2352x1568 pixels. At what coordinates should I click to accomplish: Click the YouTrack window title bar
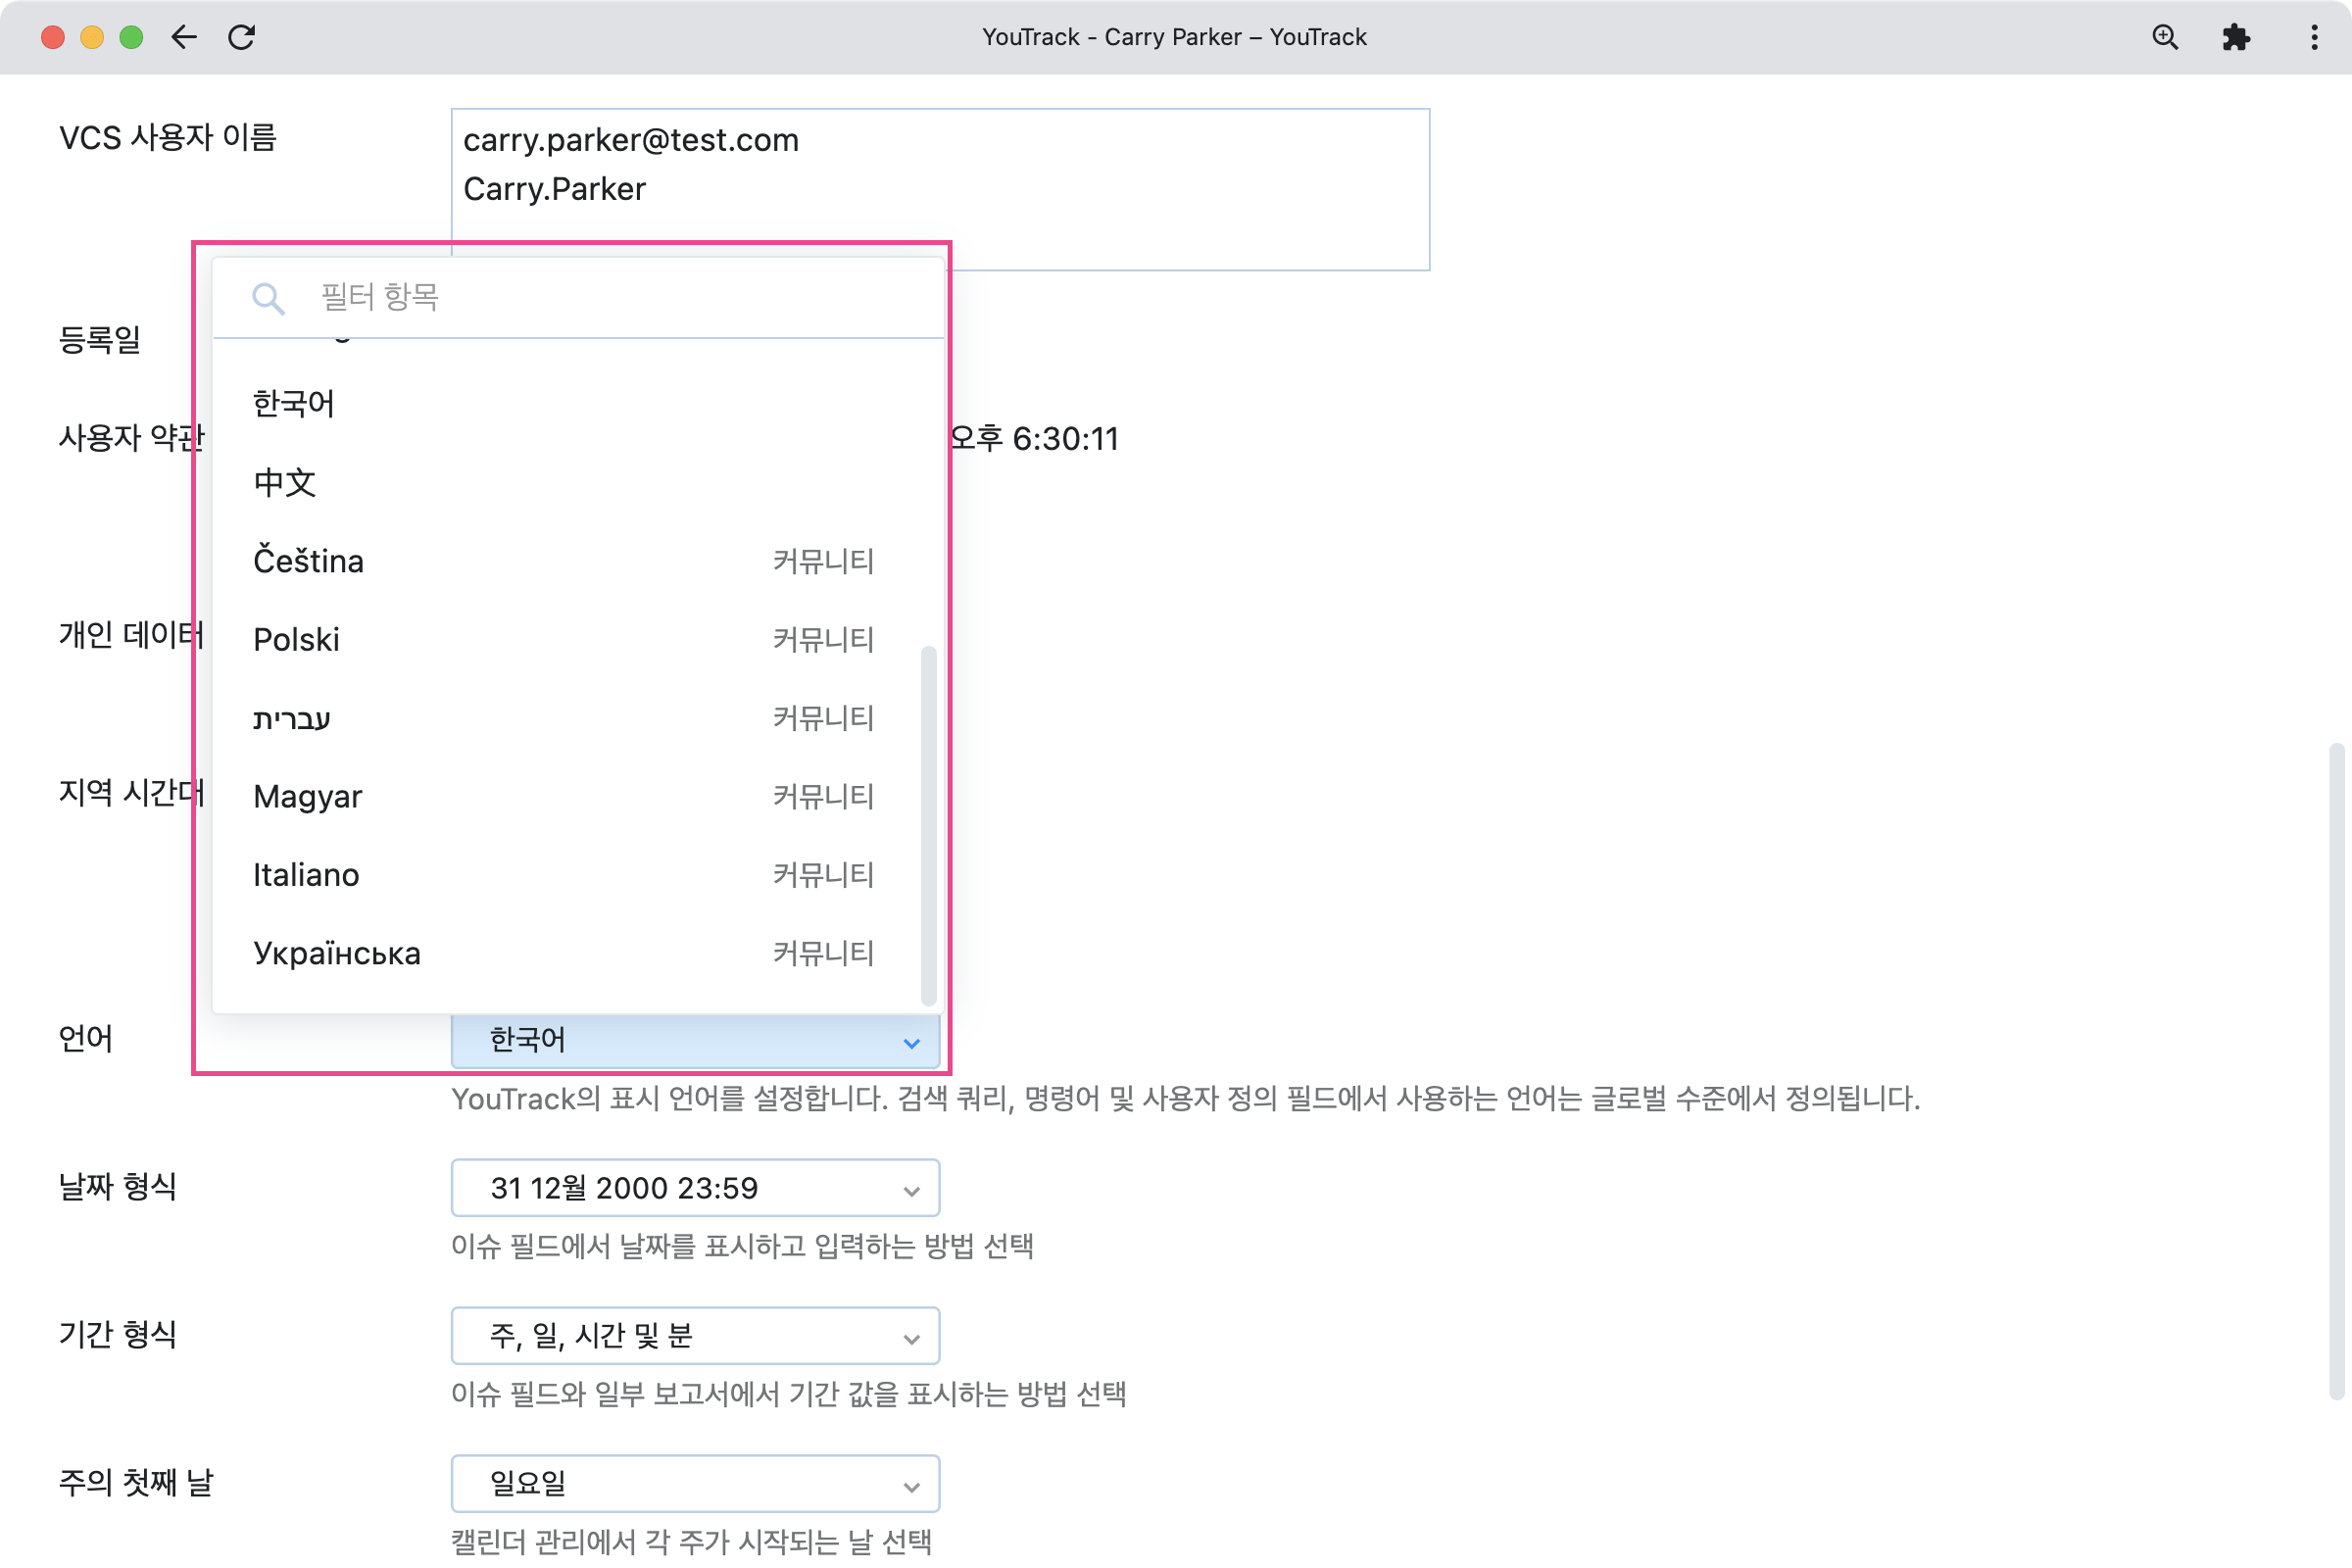point(1174,37)
